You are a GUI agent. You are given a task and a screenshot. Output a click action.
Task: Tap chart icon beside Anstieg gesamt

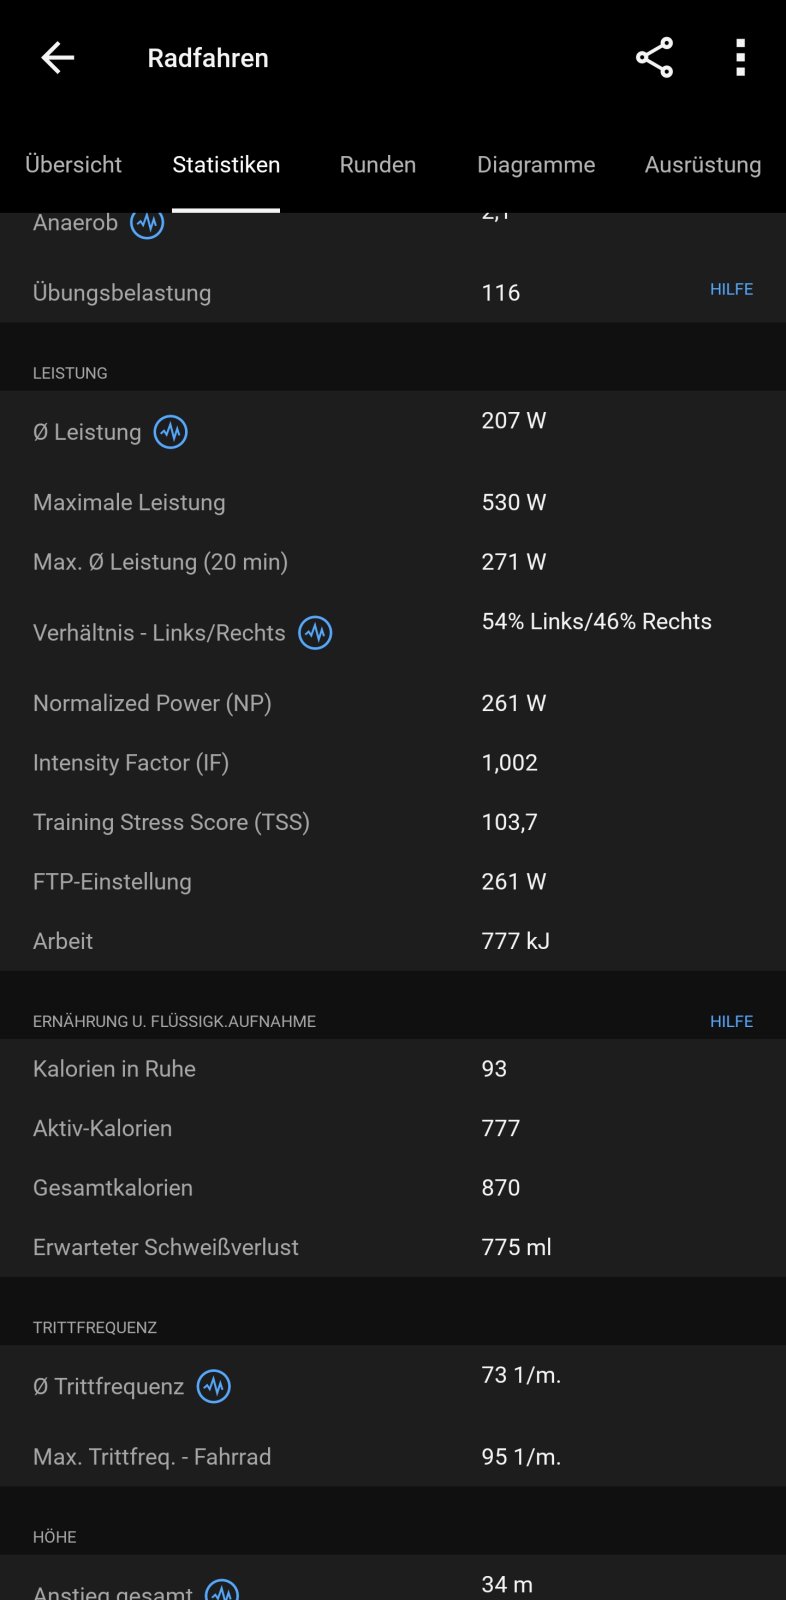(x=222, y=1590)
